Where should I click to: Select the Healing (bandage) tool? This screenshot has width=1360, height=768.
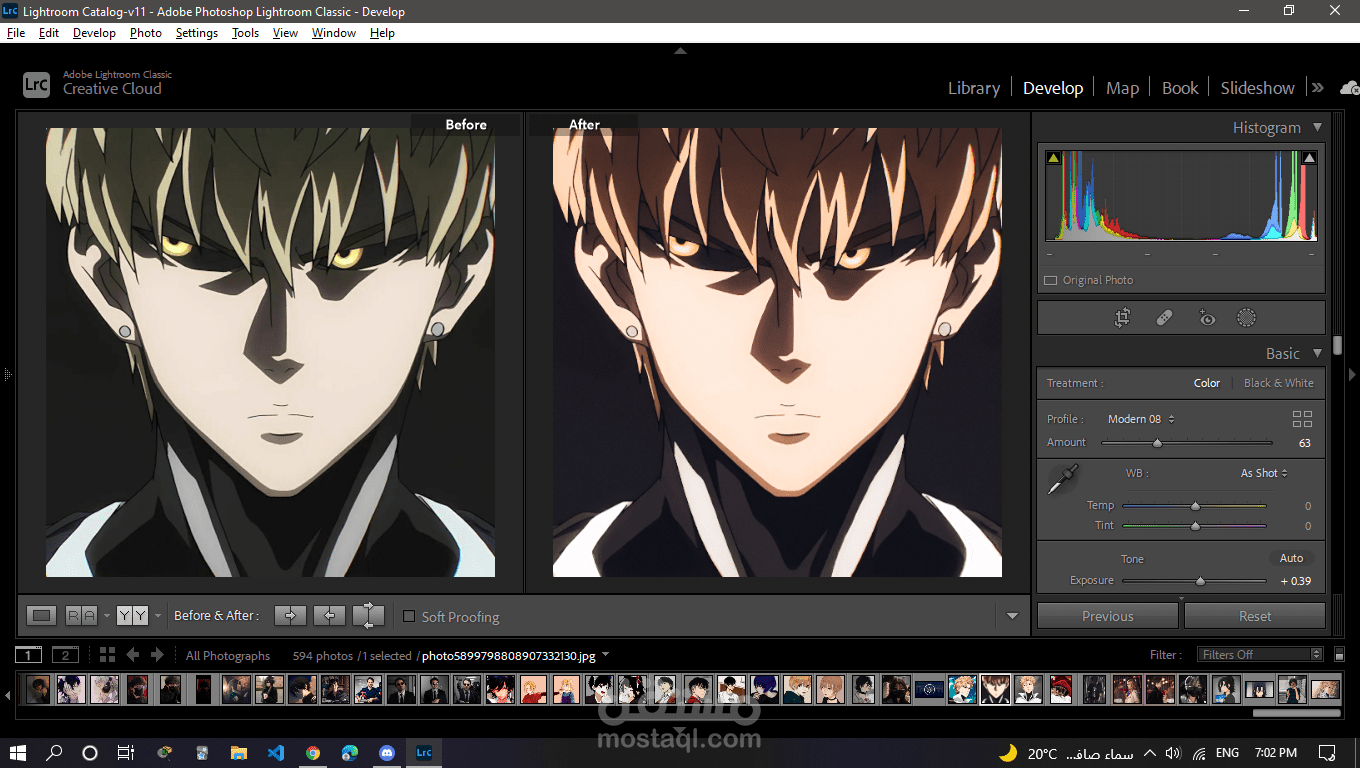point(1164,318)
